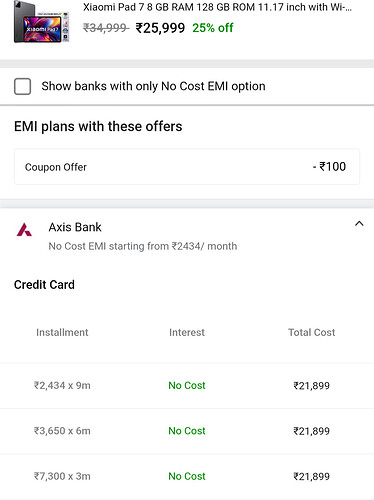Screen dimensions: 374x500
Task: Click the ₹25,999 discounted price
Action: [160, 28]
